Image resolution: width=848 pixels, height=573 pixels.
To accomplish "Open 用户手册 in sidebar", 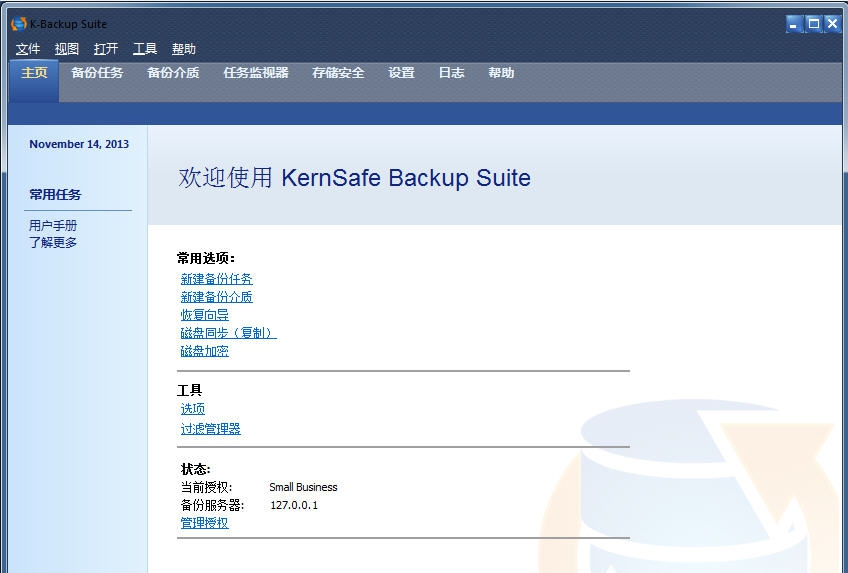I will pos(53,225).
